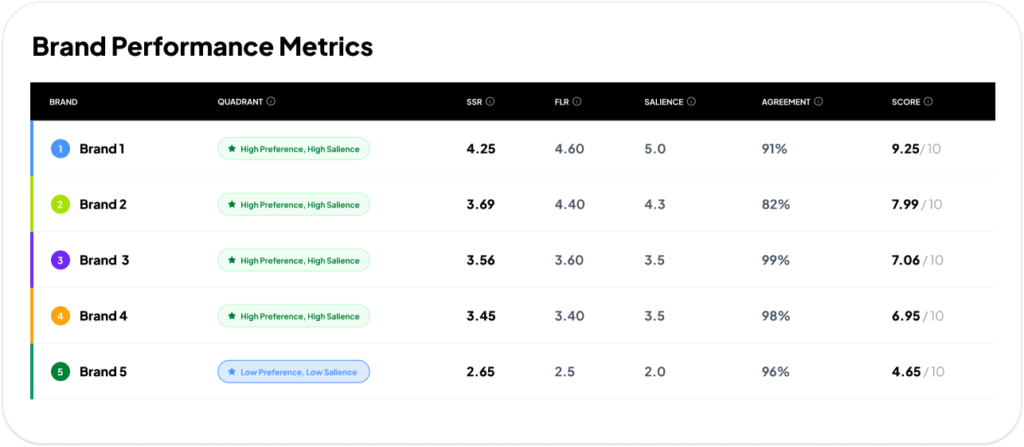Screen dimensions: 1024x447
Task: Click the SCORE info icon
Action: 928,102
